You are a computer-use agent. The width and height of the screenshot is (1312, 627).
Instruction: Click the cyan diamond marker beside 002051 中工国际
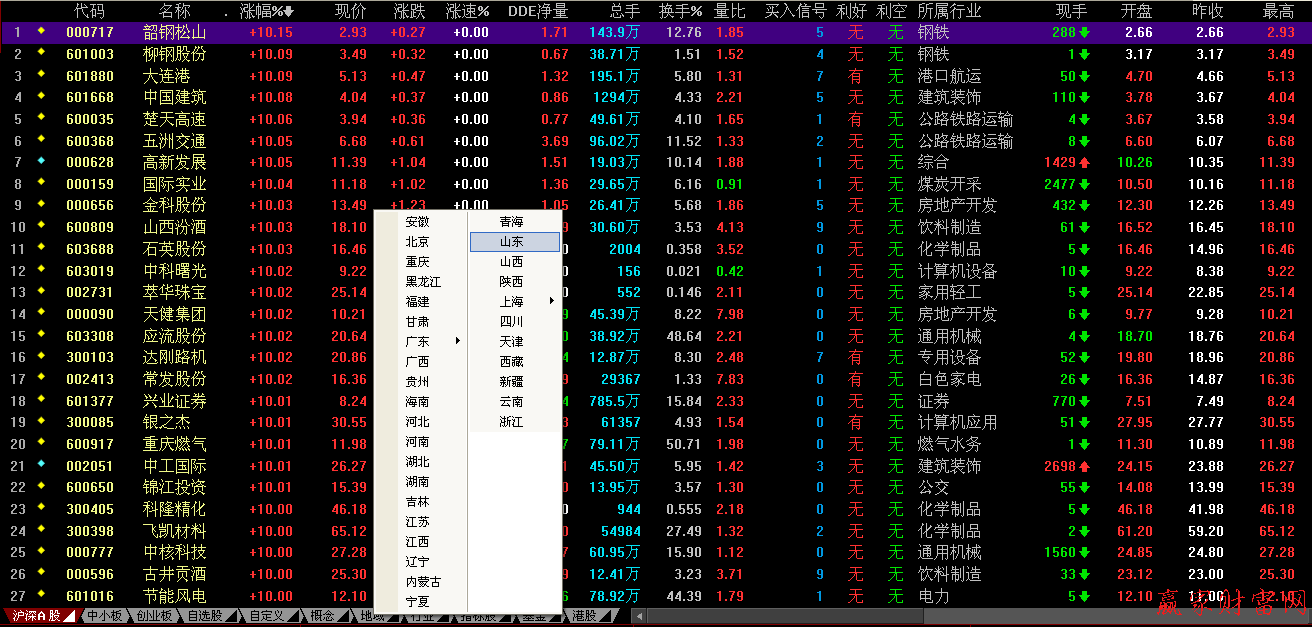tap(41, 466)
